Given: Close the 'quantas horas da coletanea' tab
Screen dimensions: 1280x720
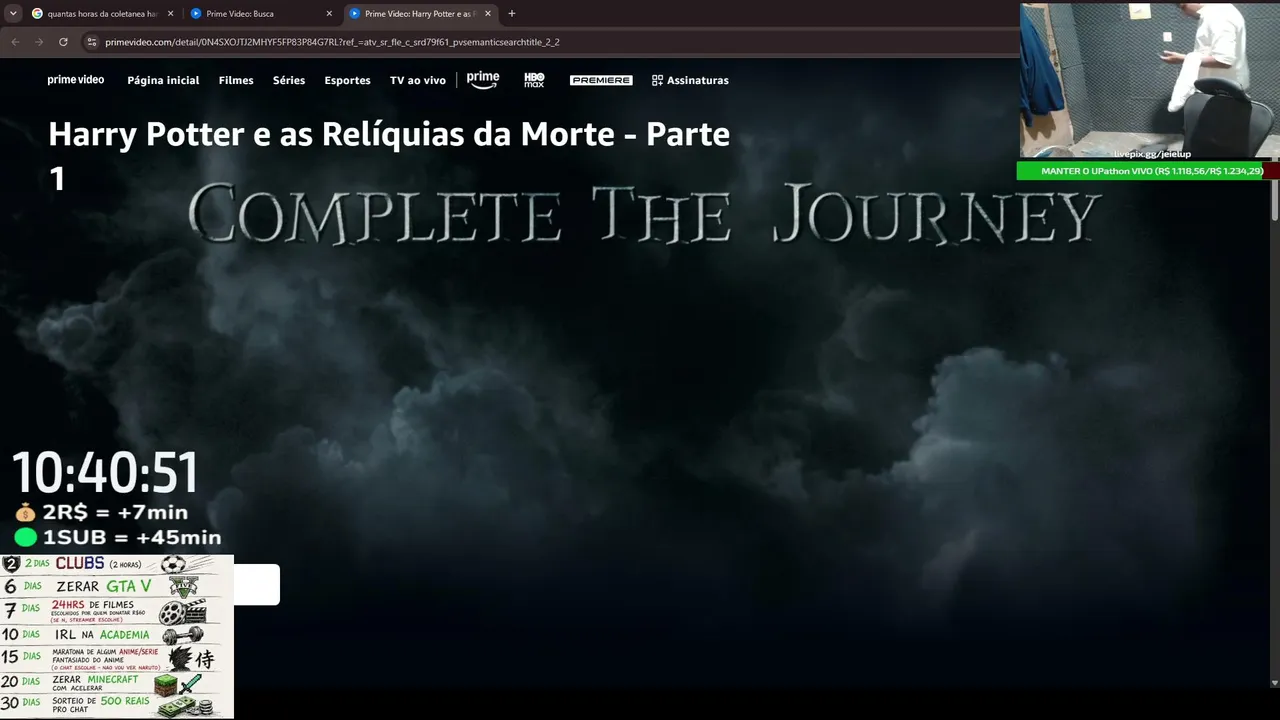Looking at the screenshot, I should [170, 14].
